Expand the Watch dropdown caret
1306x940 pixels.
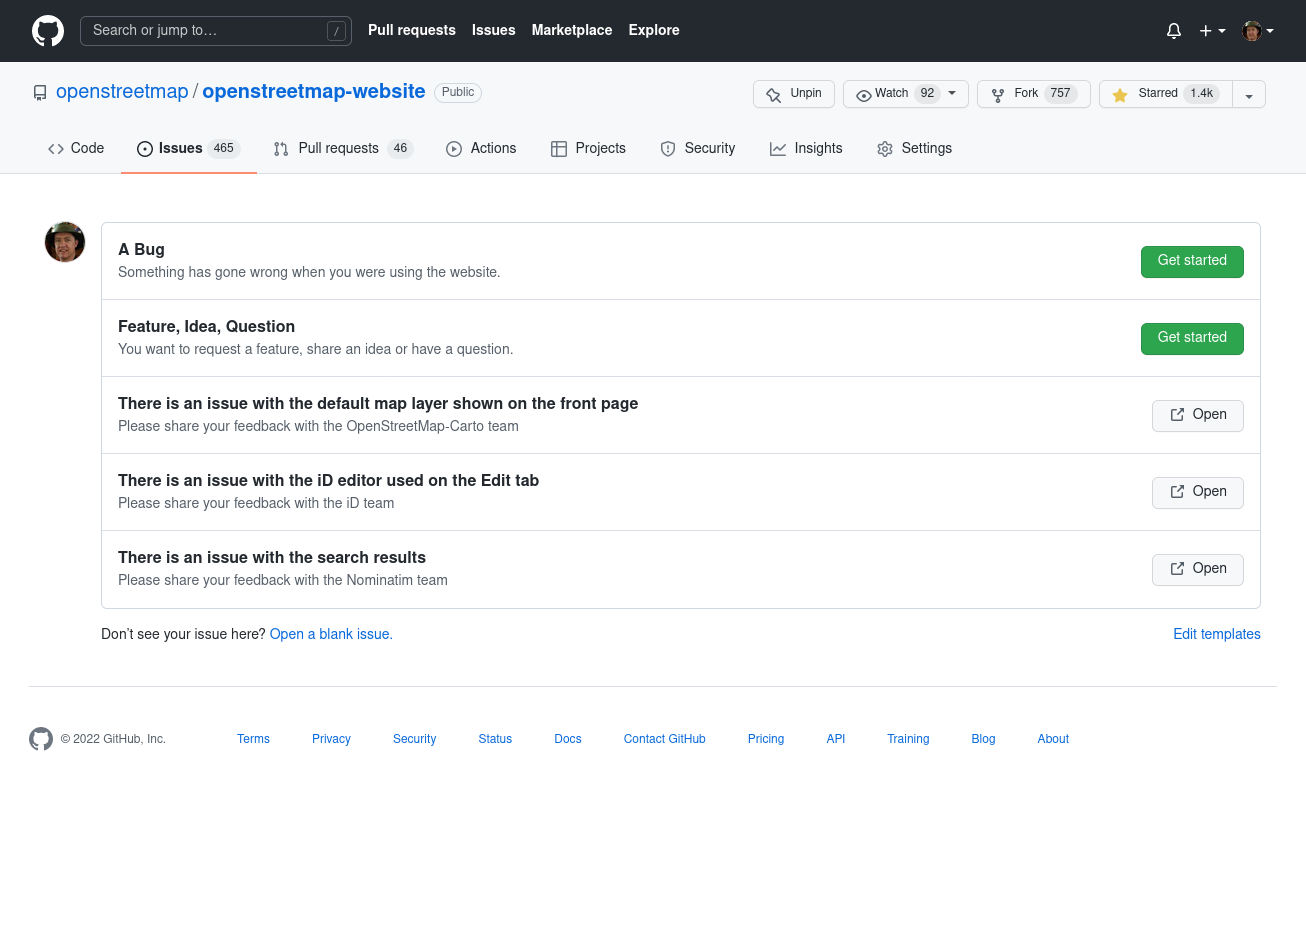pyautogui.click(x=952, y=93)
